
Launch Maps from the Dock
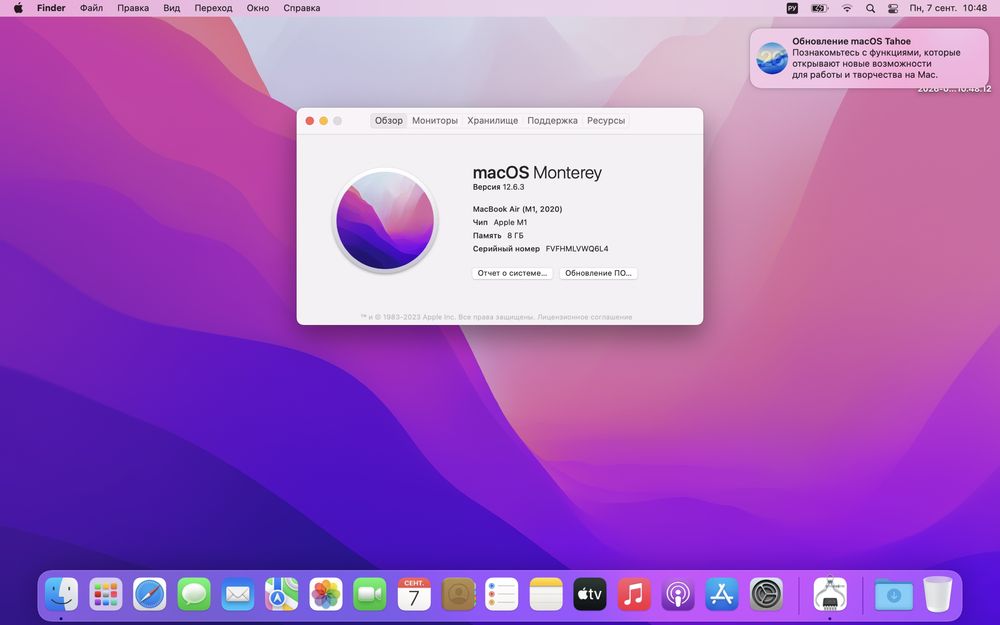tap(282, 594)
